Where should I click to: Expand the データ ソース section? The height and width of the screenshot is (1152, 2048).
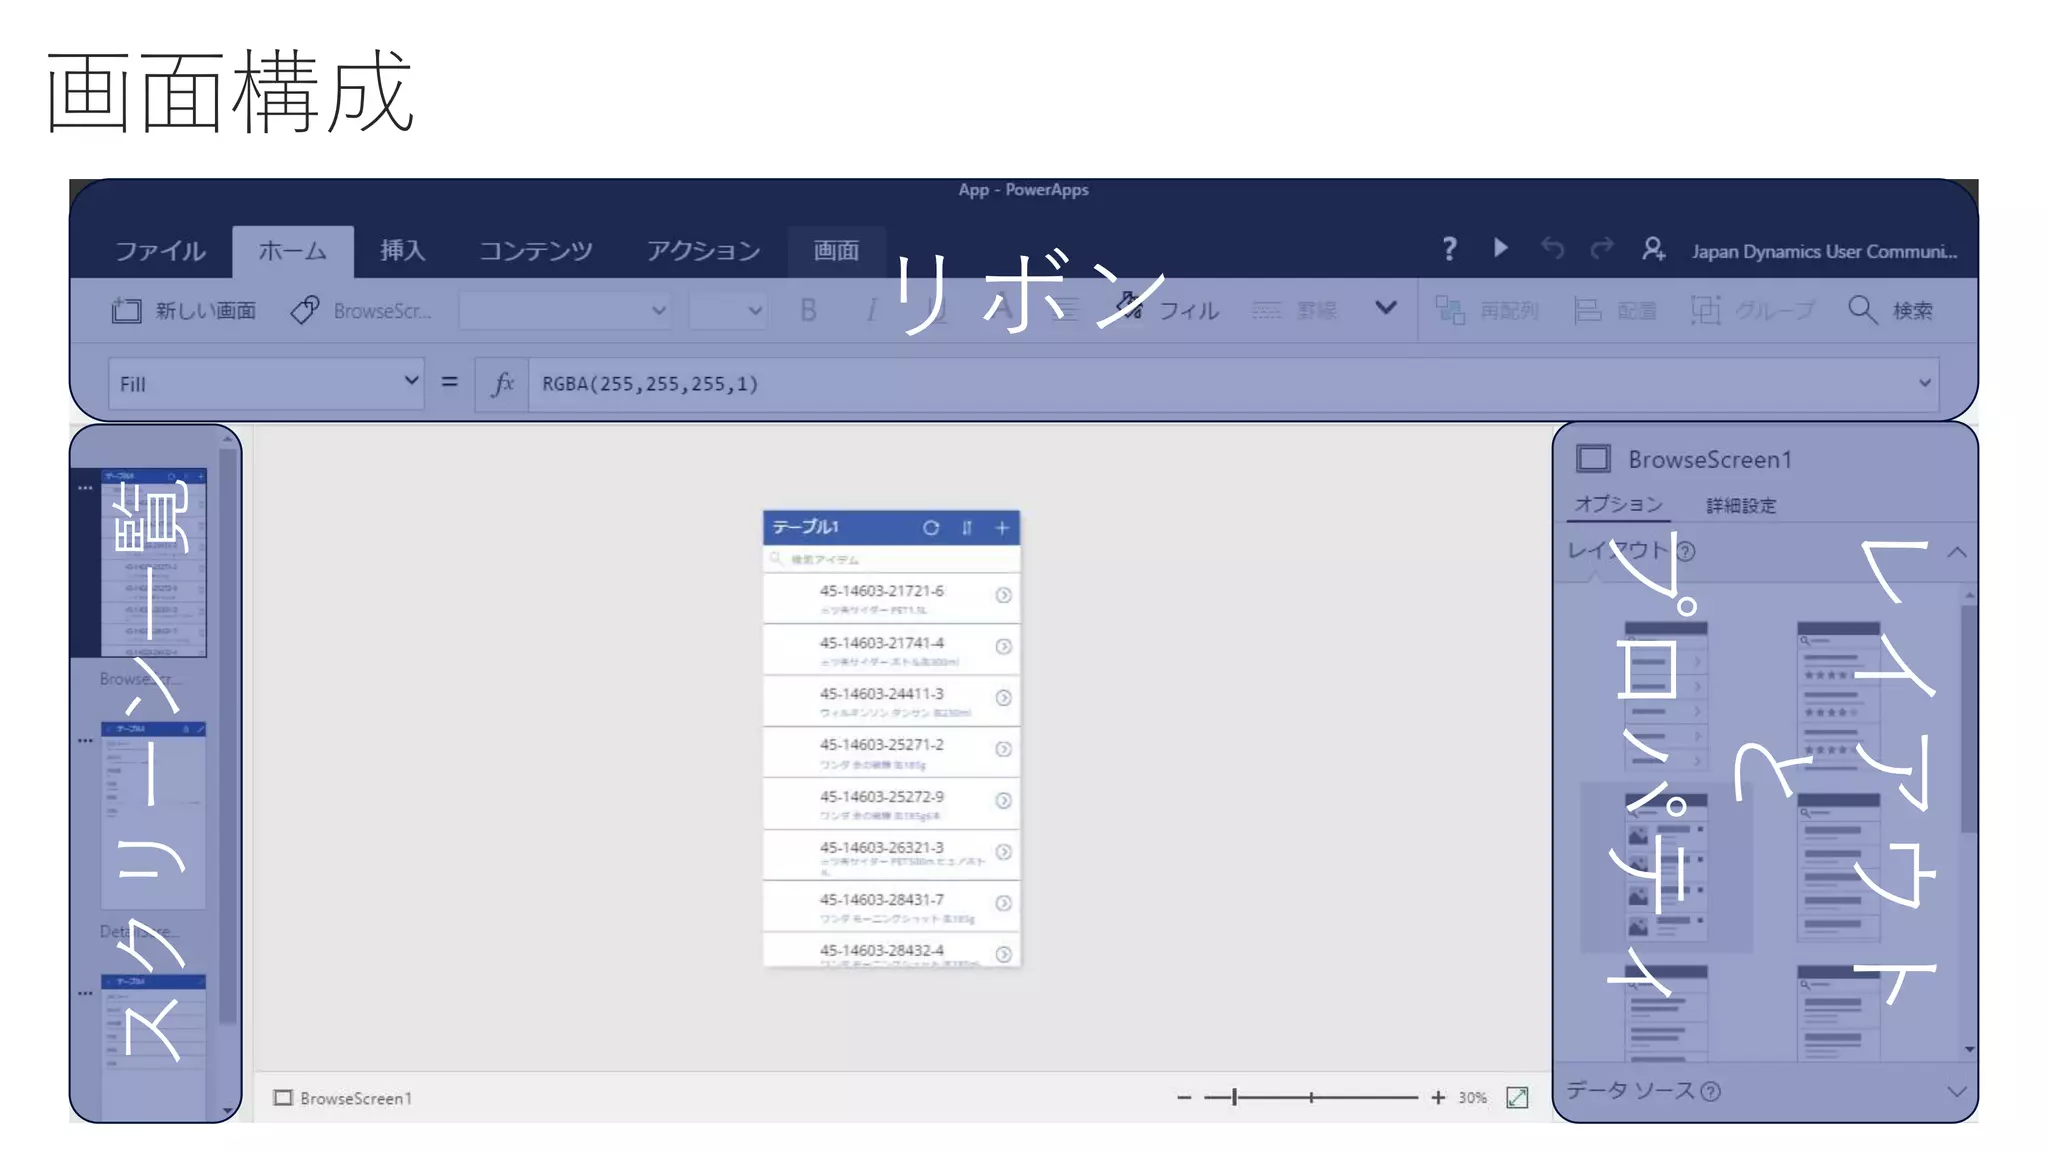coord(1957,1091)
